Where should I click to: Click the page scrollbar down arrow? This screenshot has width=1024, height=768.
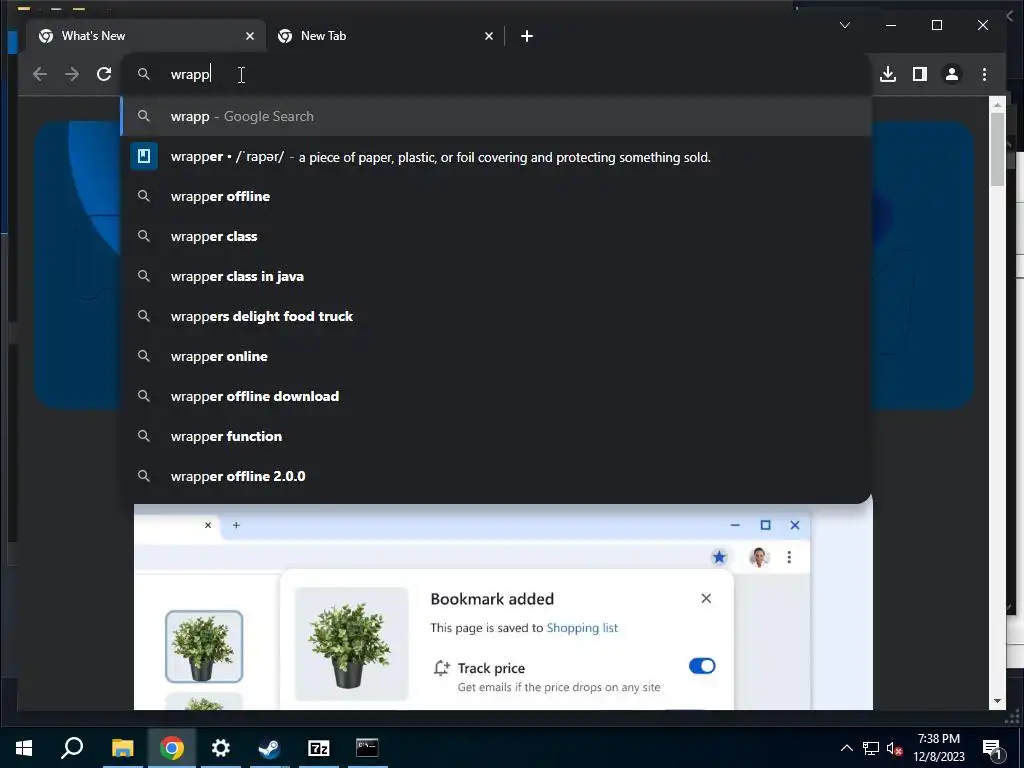997,701
